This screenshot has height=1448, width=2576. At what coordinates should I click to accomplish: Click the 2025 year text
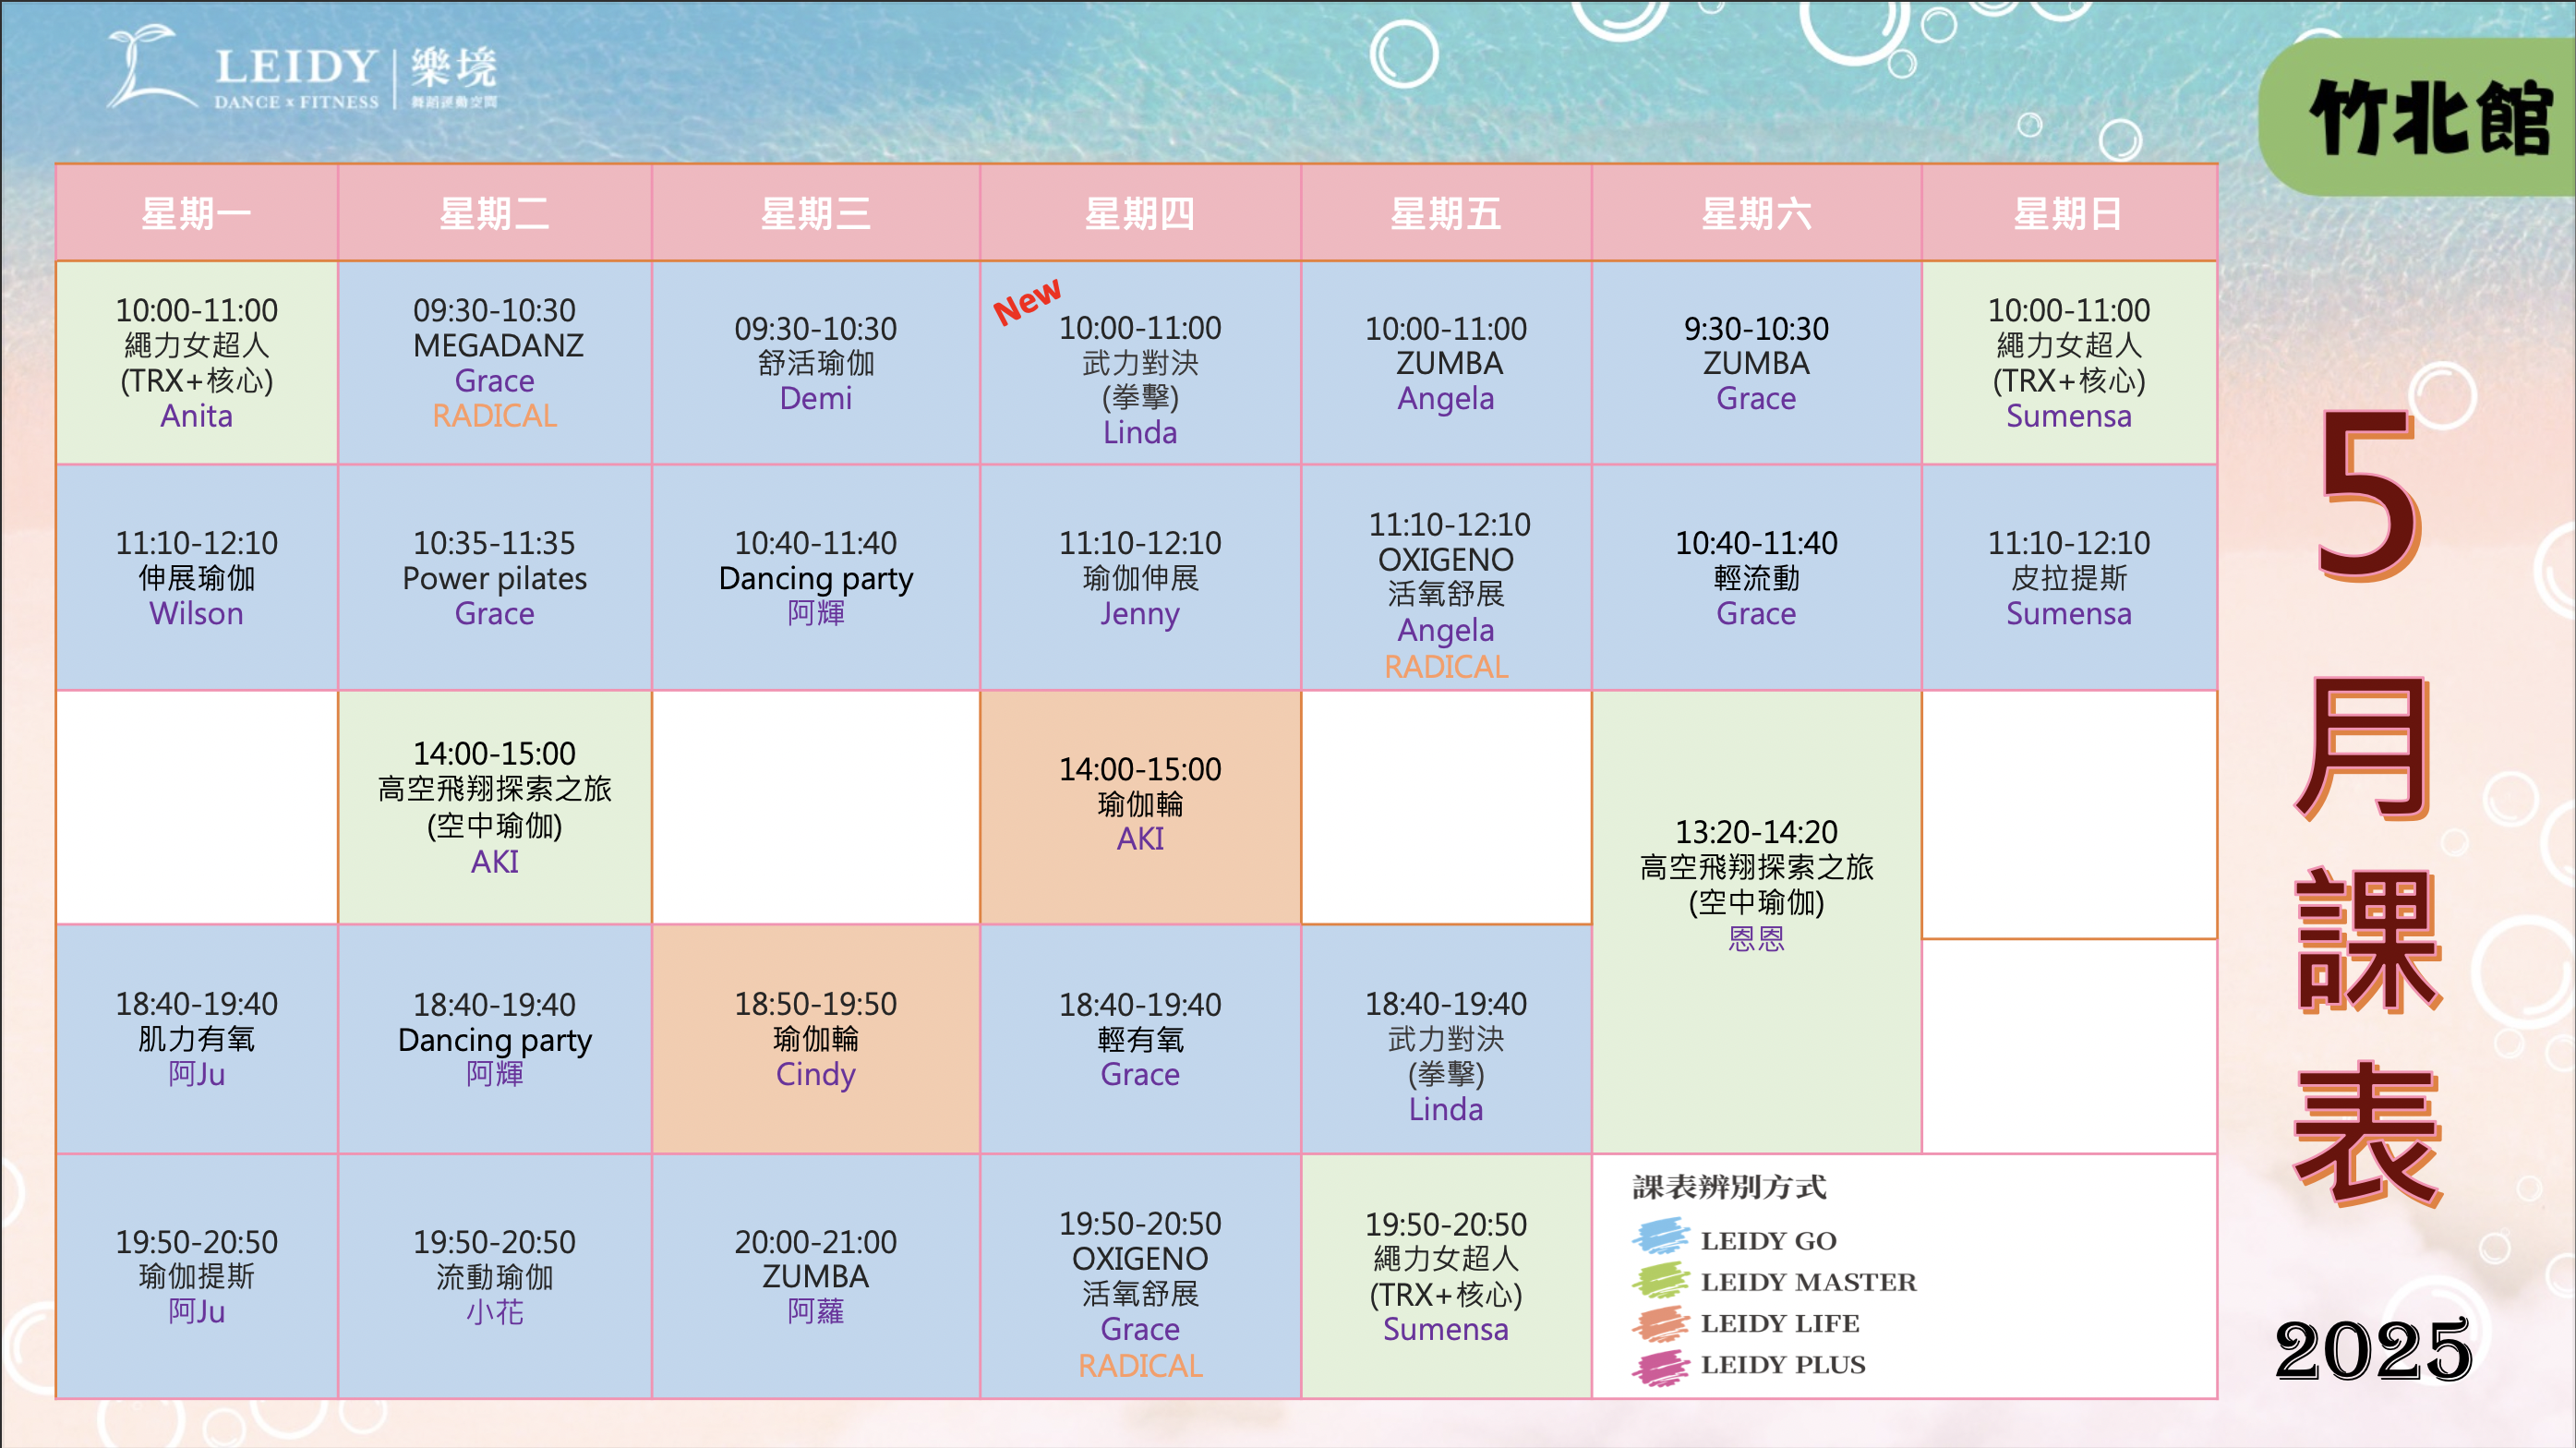[2373, 1351]
